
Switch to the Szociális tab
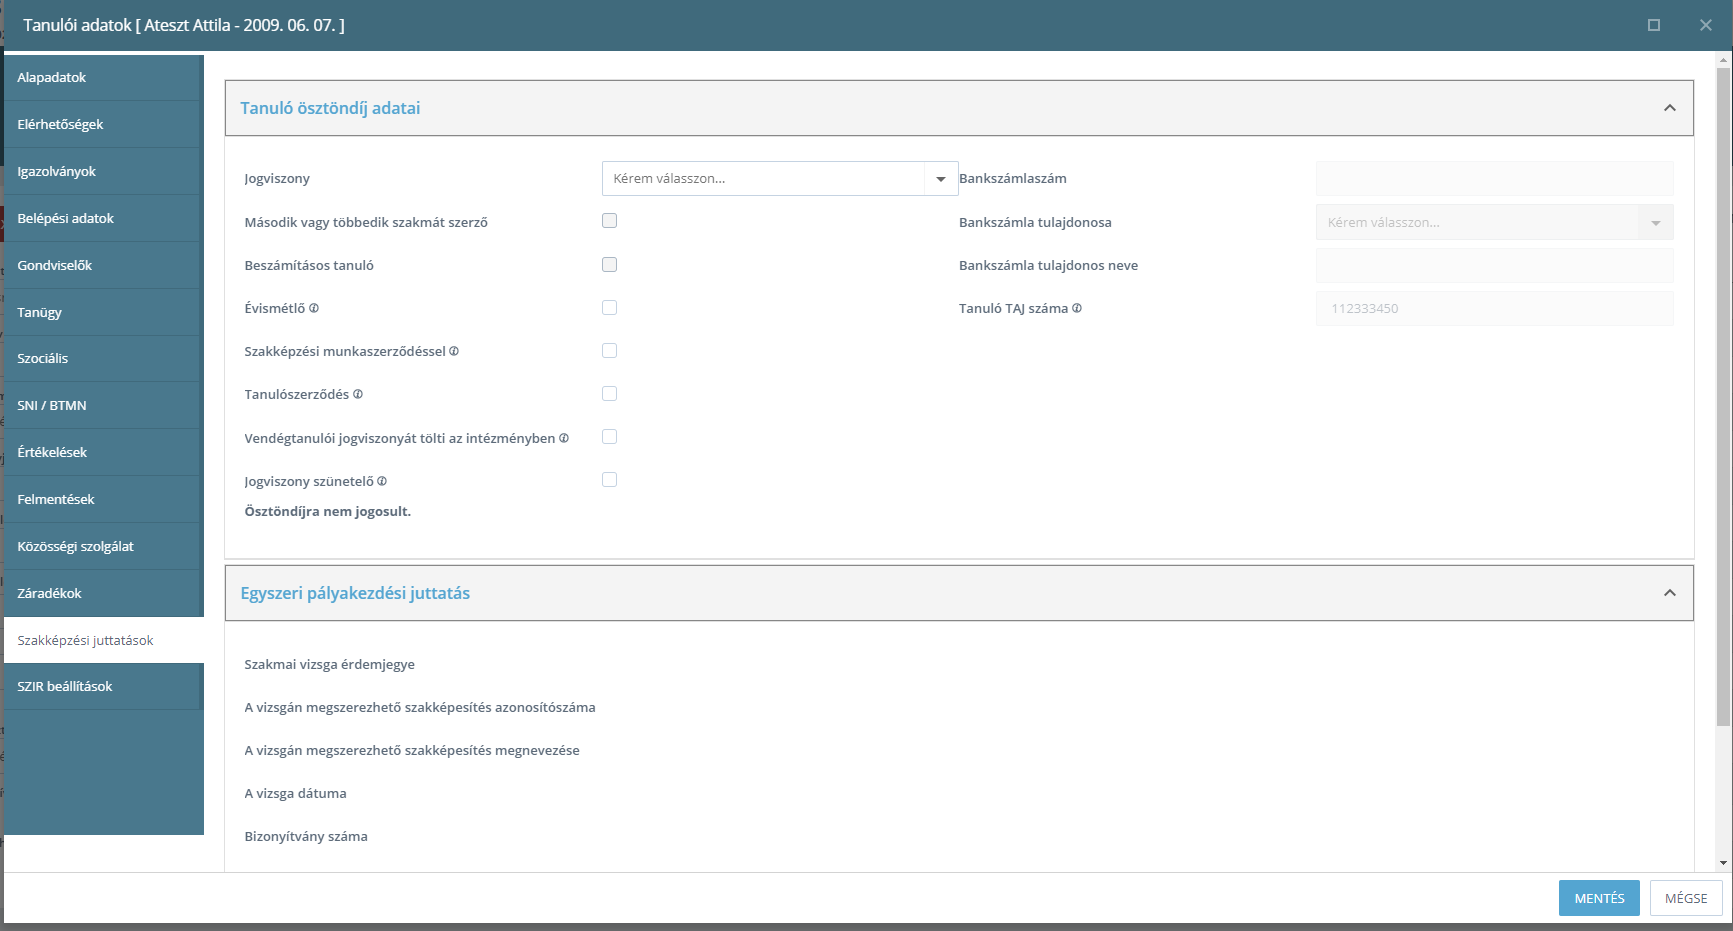click(x=103, y=358)
